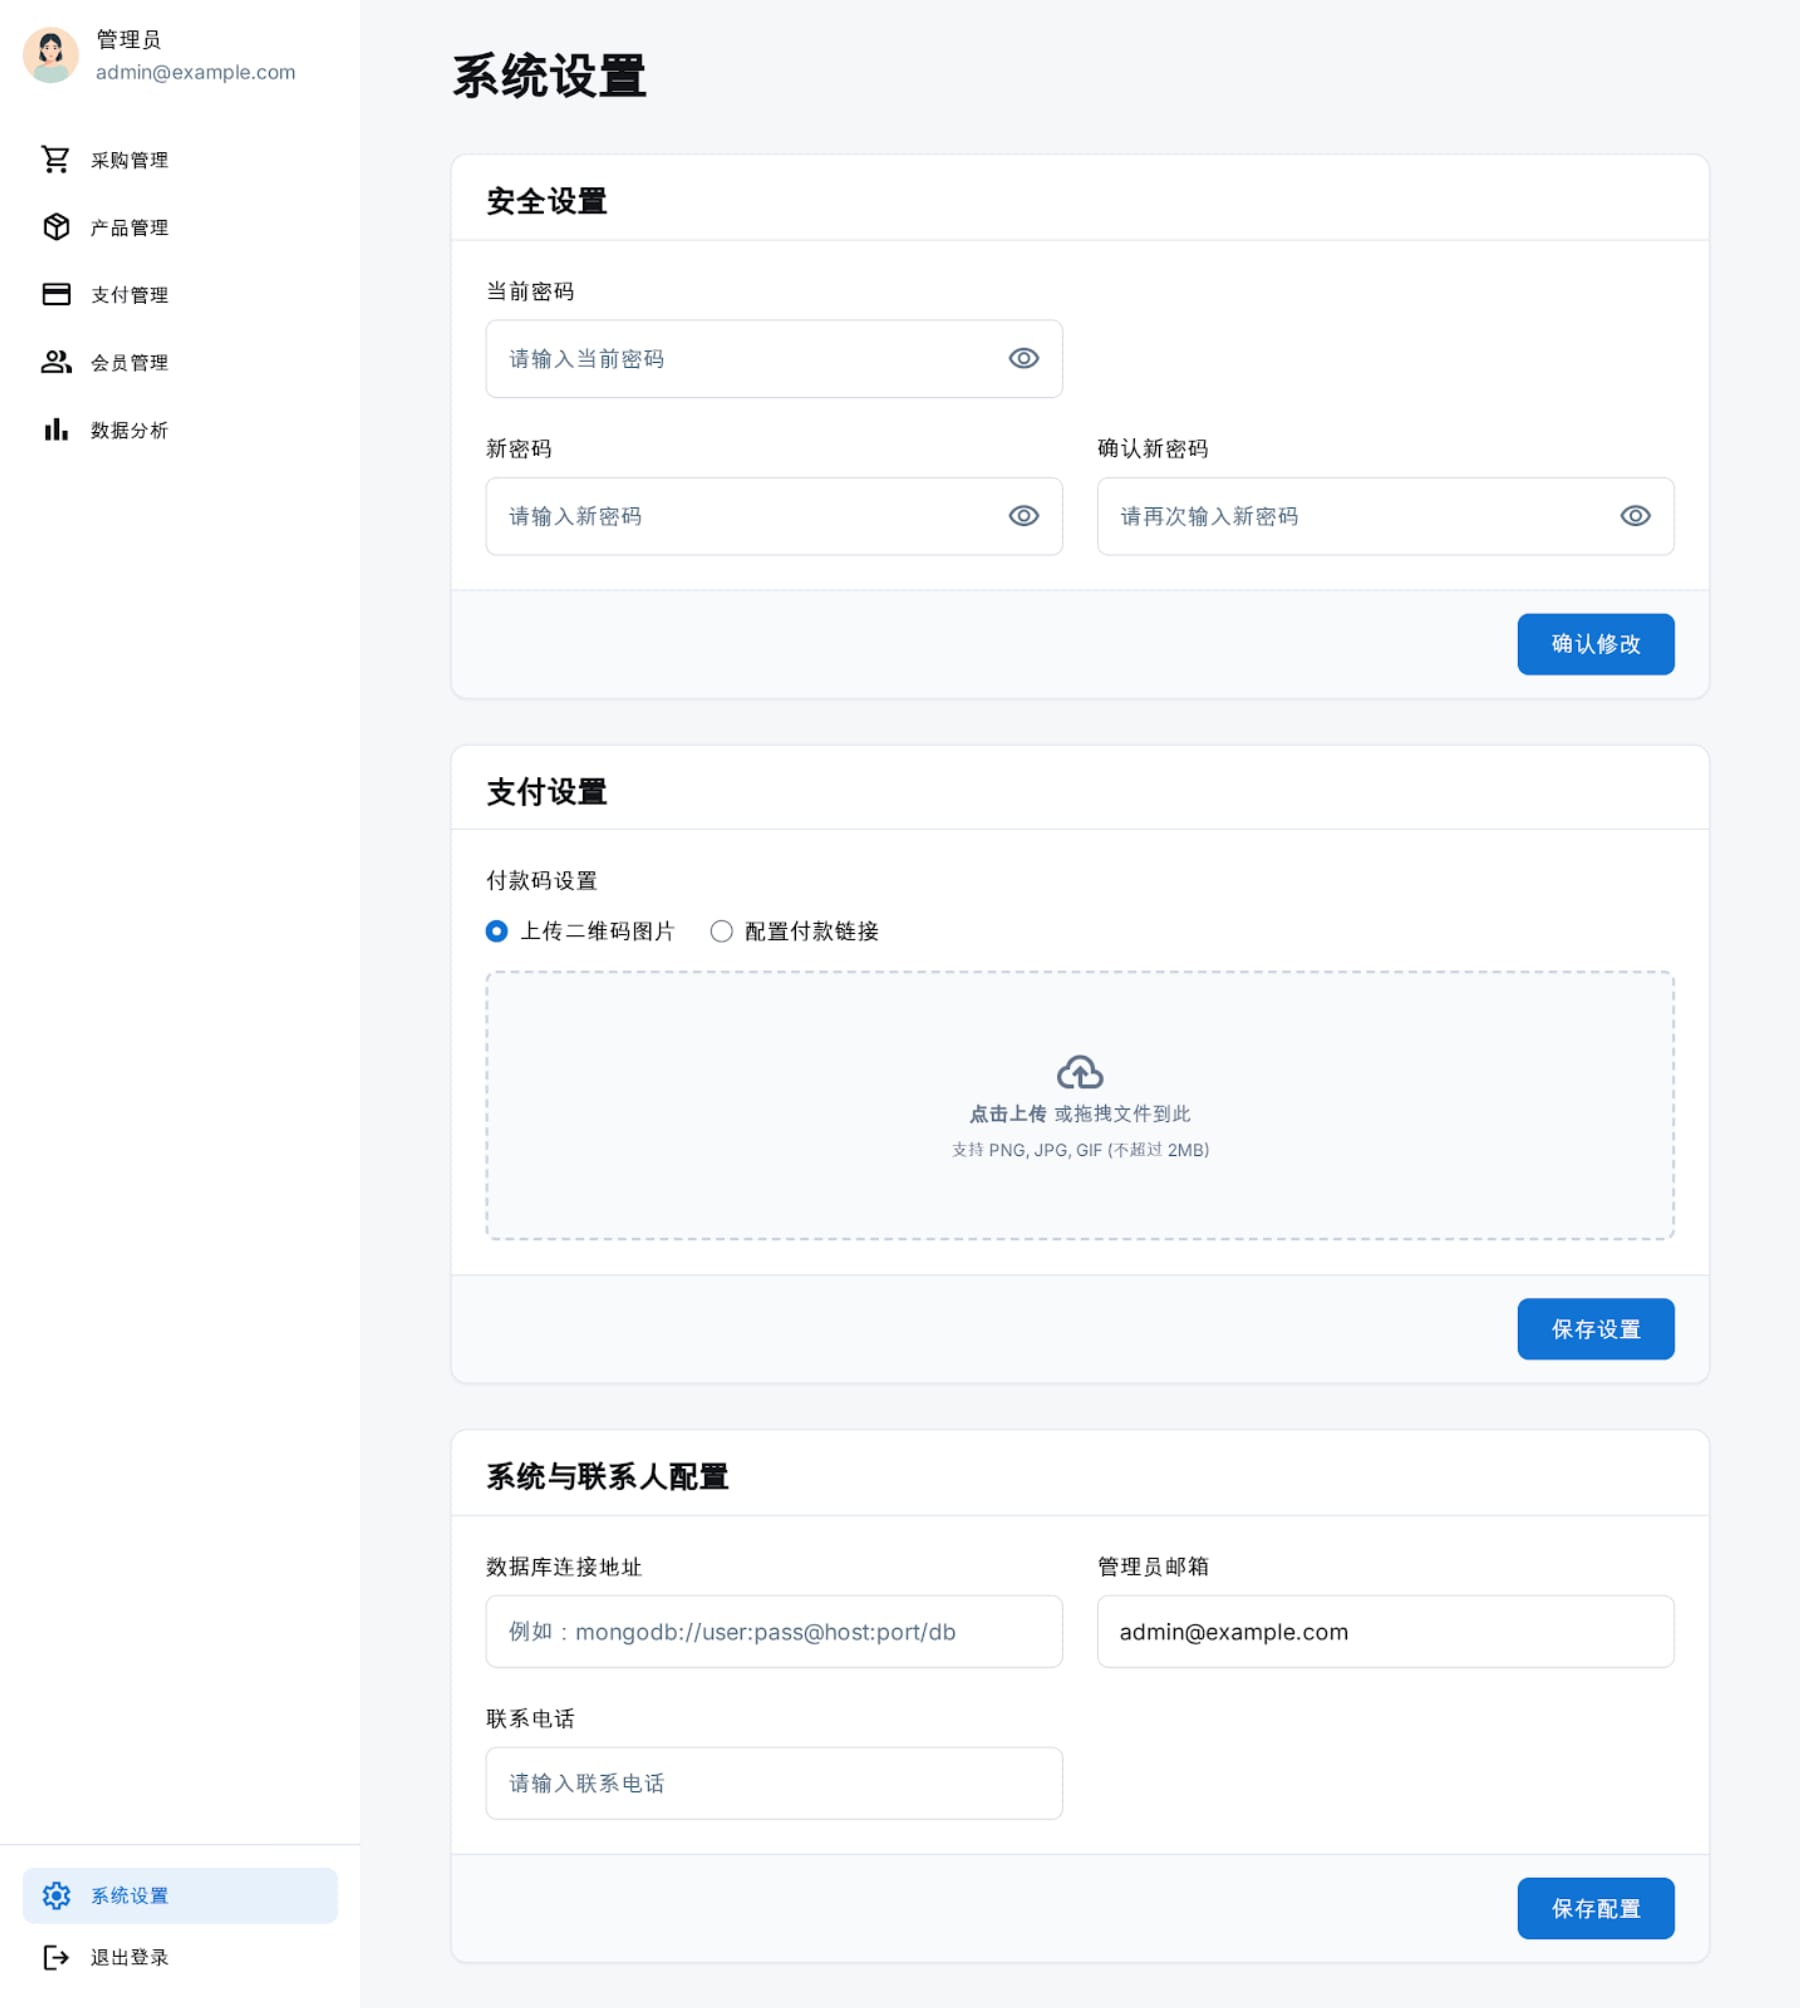Reveal the 确认新密码 field contents
Screen dimensions: 1800x2008
[x=1635, y=516]
